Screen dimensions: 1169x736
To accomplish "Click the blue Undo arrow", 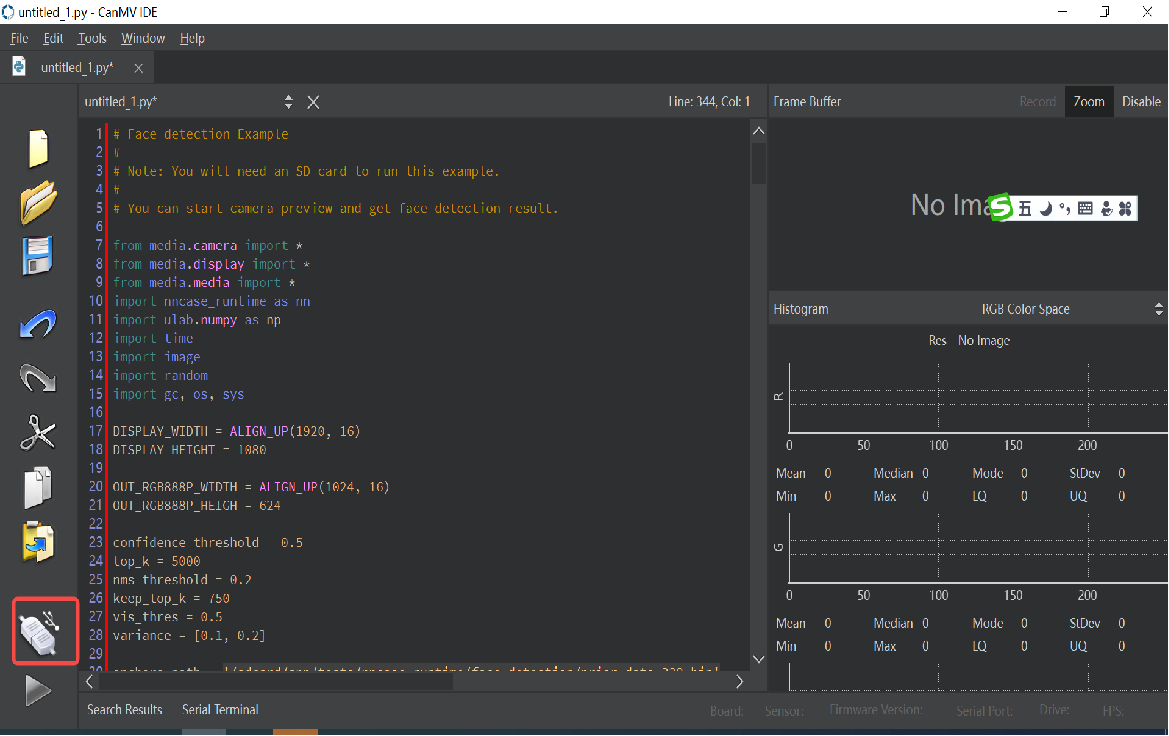I will tap(38, 324).
